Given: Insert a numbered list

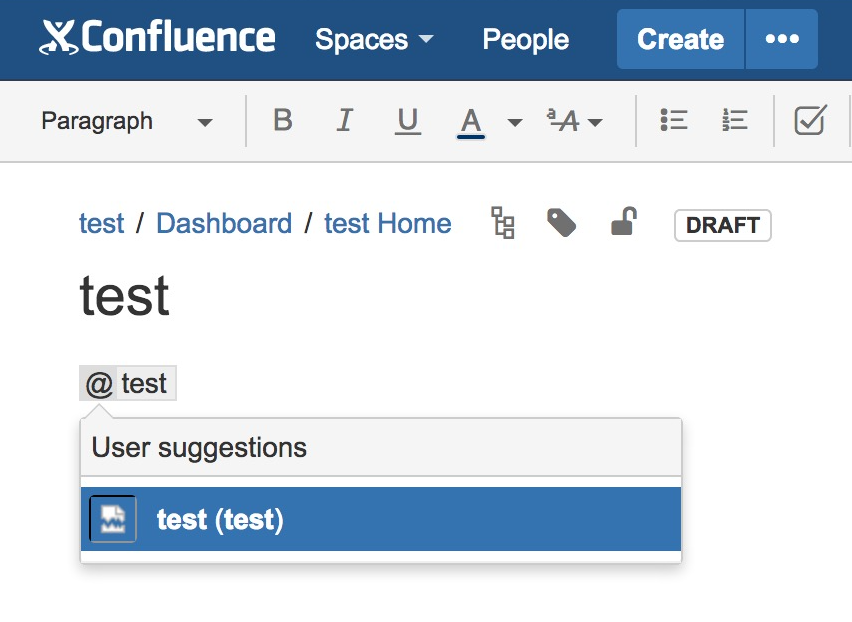Looking at the screenshot, I should click(735, 121).
